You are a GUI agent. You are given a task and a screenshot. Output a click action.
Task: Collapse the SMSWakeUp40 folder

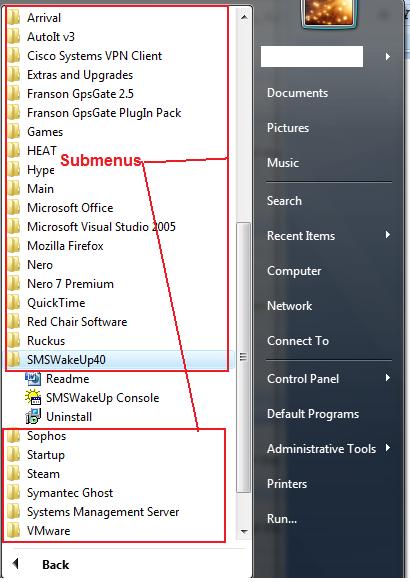[121, 359]
